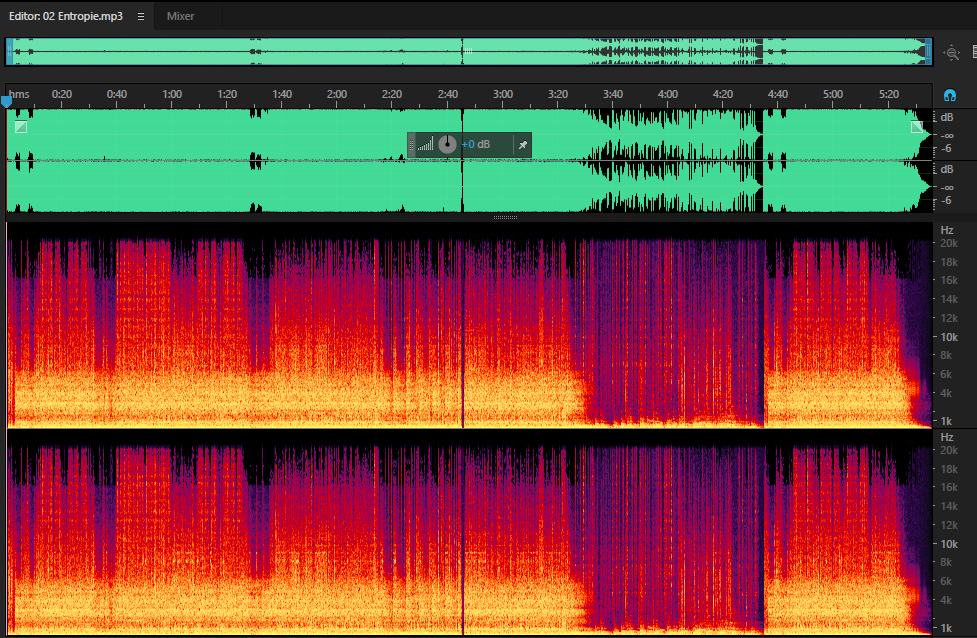The image size is (977, 638).
Task: Click the fade in handle on the waveform
Action: point(21,127)
